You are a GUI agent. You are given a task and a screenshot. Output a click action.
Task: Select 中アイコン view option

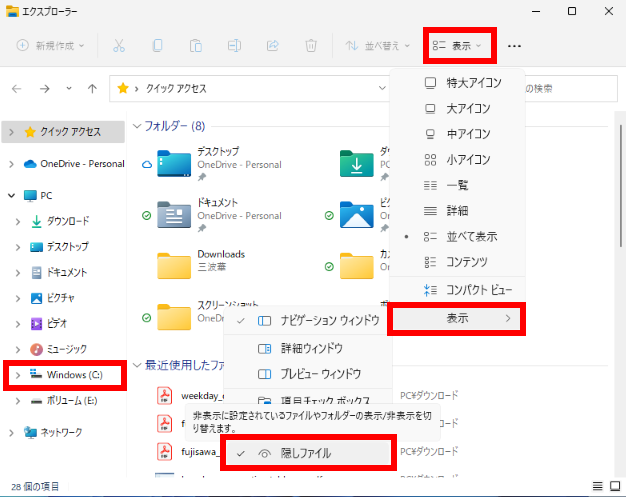[458, 134]
